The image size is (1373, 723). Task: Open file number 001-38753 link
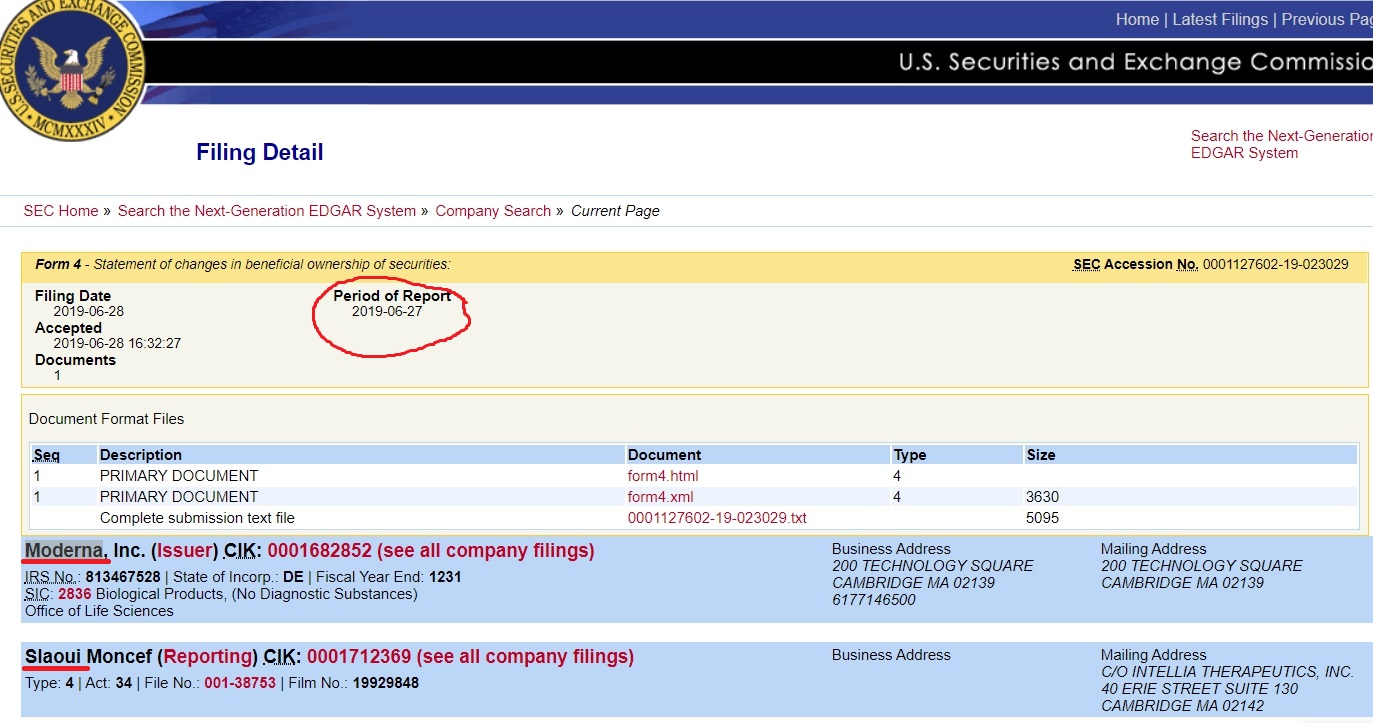(x=238, y=683)
